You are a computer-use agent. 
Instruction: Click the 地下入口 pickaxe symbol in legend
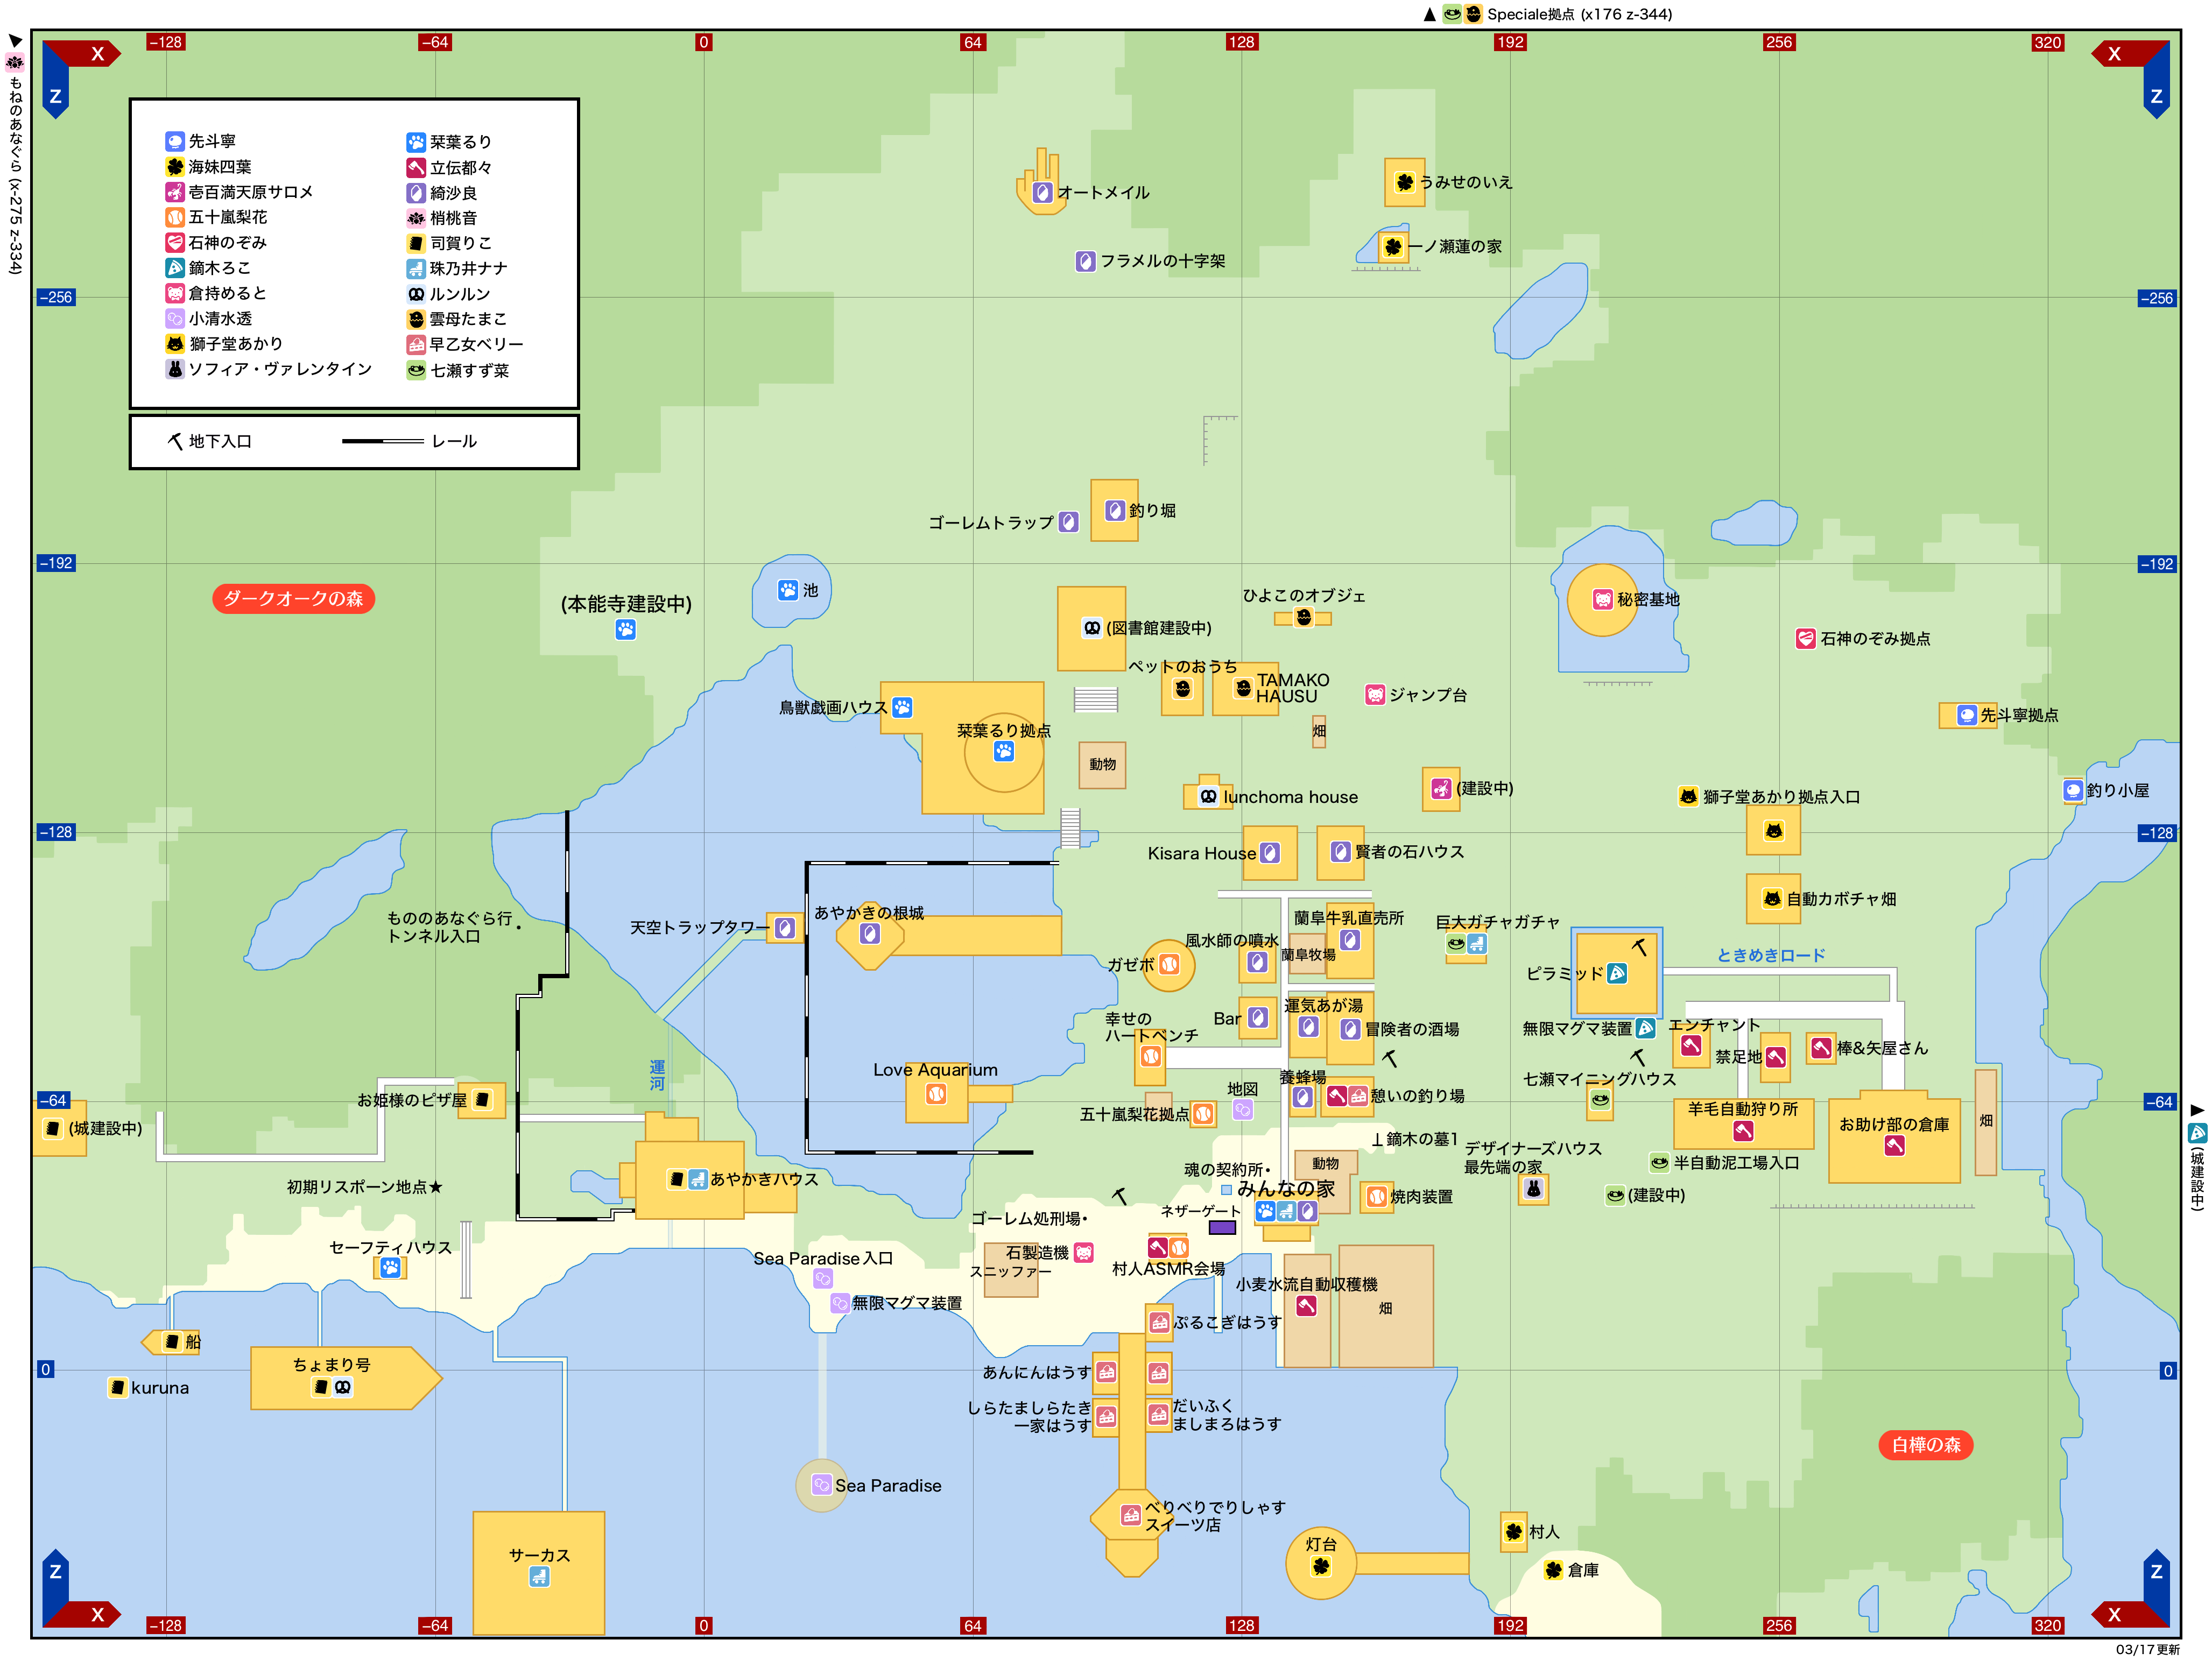pyautogui.click(x=175, y=441)
